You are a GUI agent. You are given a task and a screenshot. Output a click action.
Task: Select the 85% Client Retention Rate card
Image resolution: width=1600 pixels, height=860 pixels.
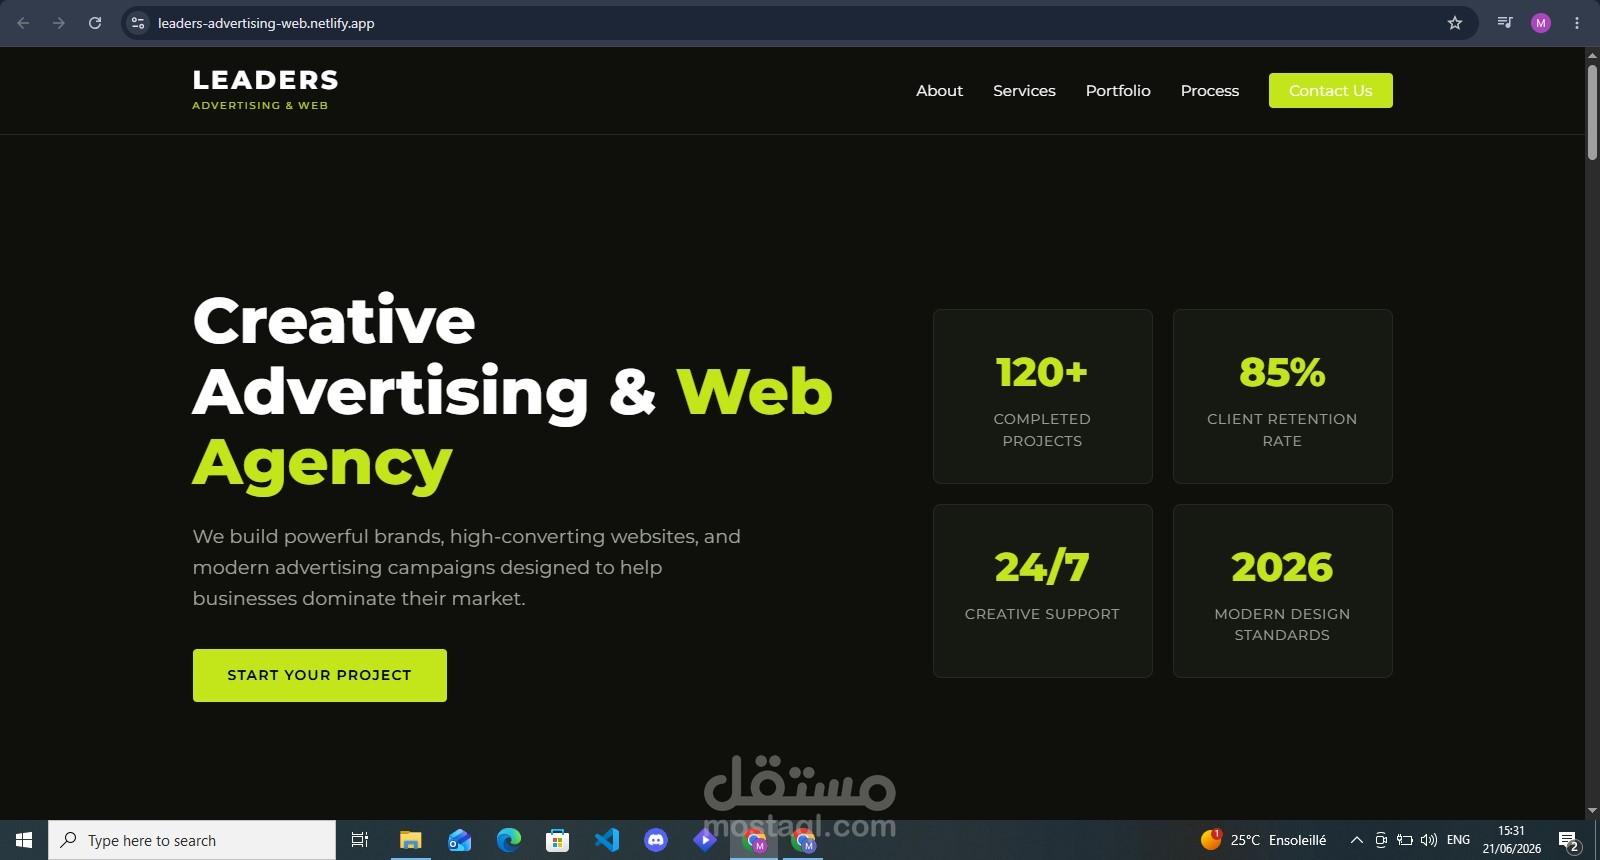point(1282,396)
